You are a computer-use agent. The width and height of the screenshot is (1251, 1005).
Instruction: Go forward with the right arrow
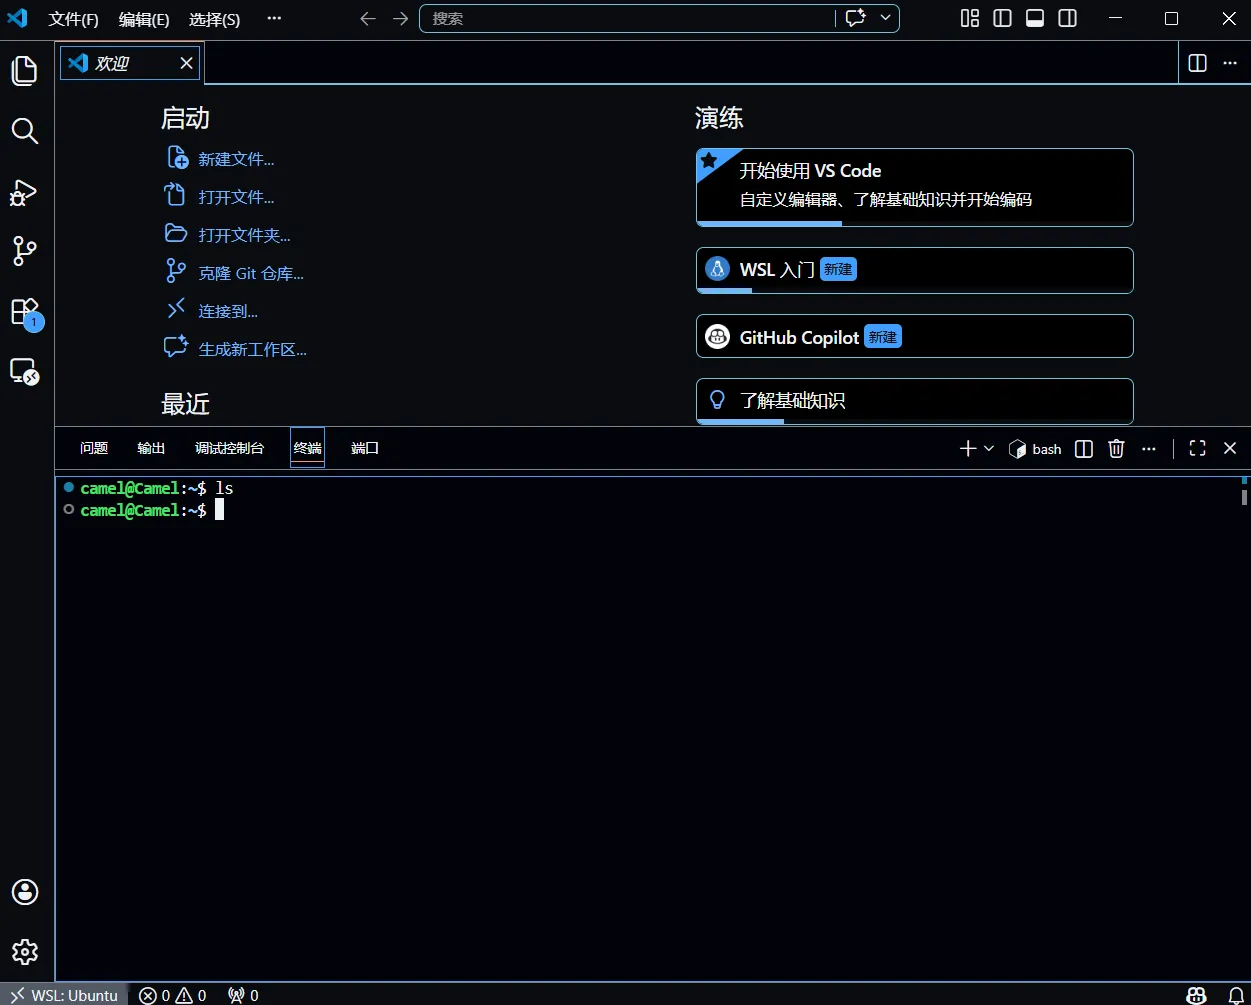click(x=401, y=18)
